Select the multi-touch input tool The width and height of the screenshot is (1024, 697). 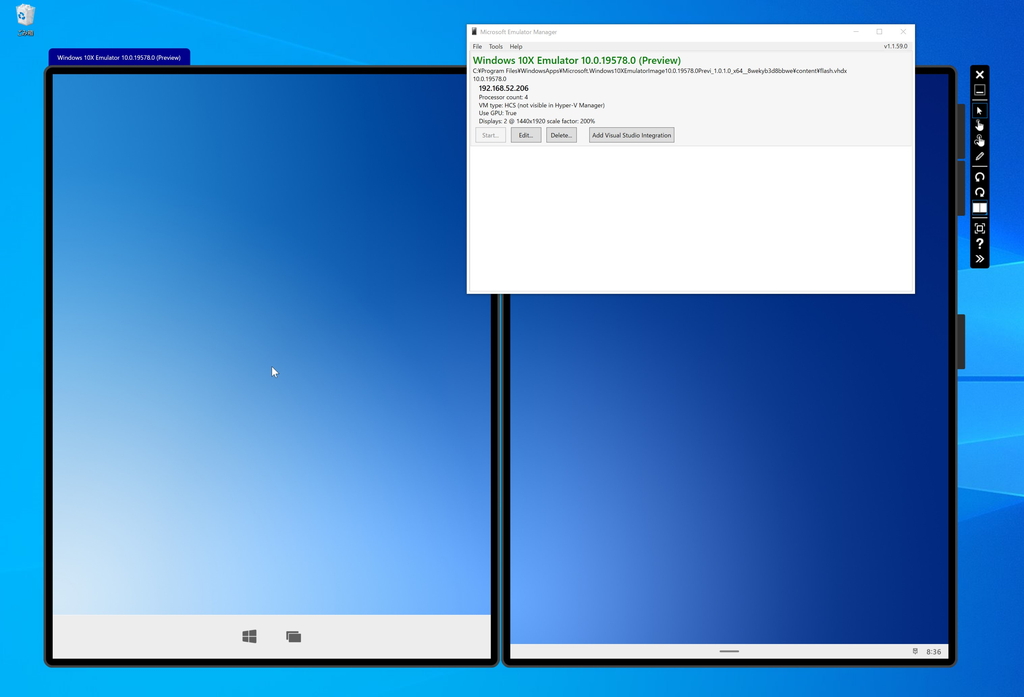pos(980,140)
